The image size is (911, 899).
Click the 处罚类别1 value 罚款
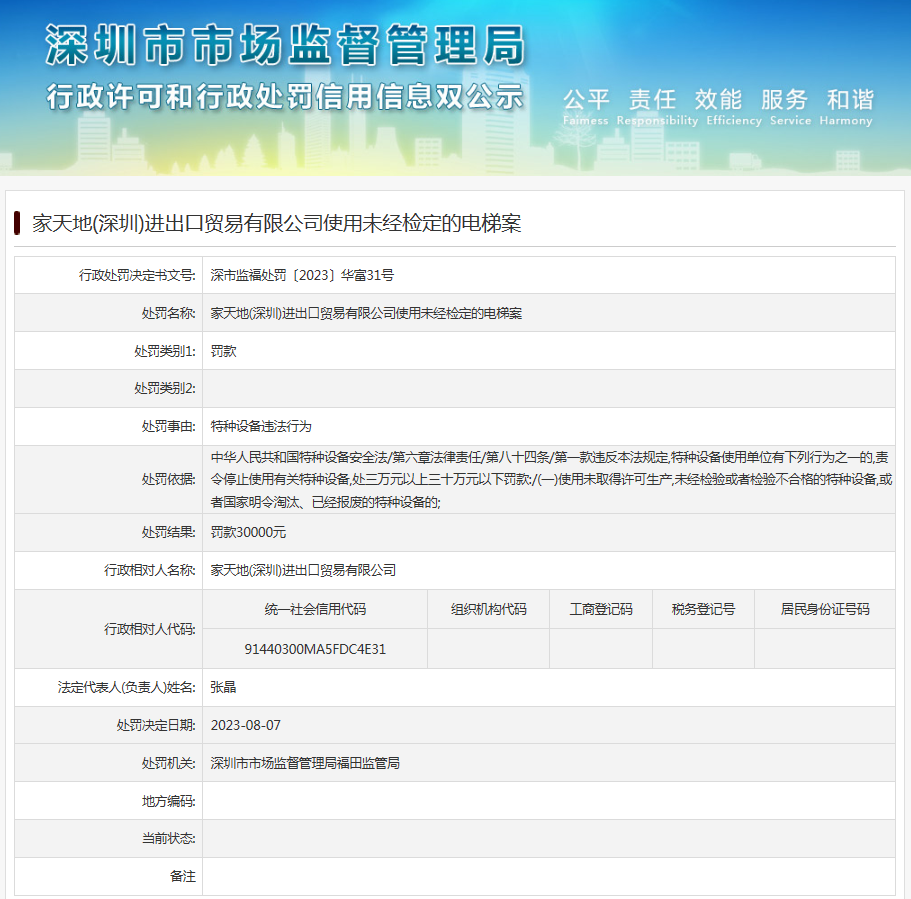(223, 351)
